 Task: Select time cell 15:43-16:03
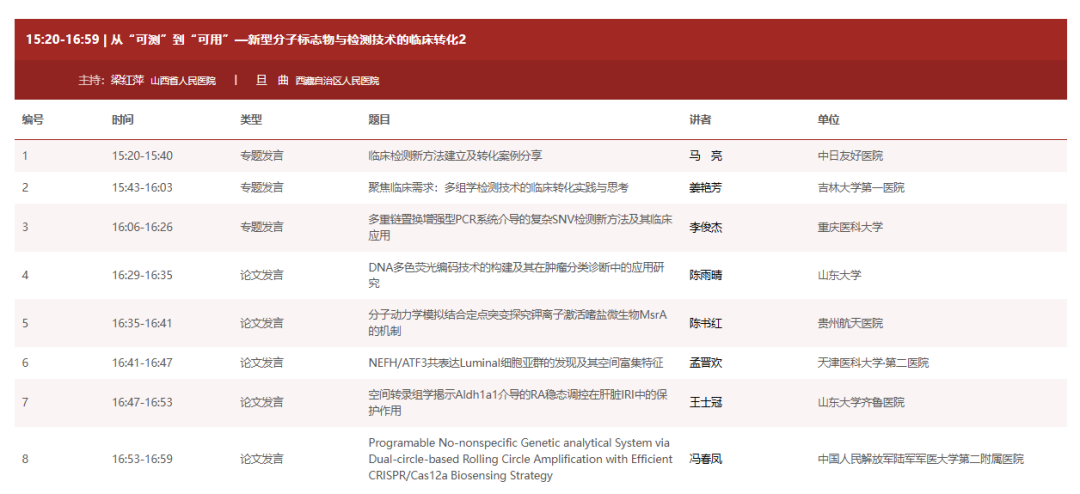[x=143, y=187]
